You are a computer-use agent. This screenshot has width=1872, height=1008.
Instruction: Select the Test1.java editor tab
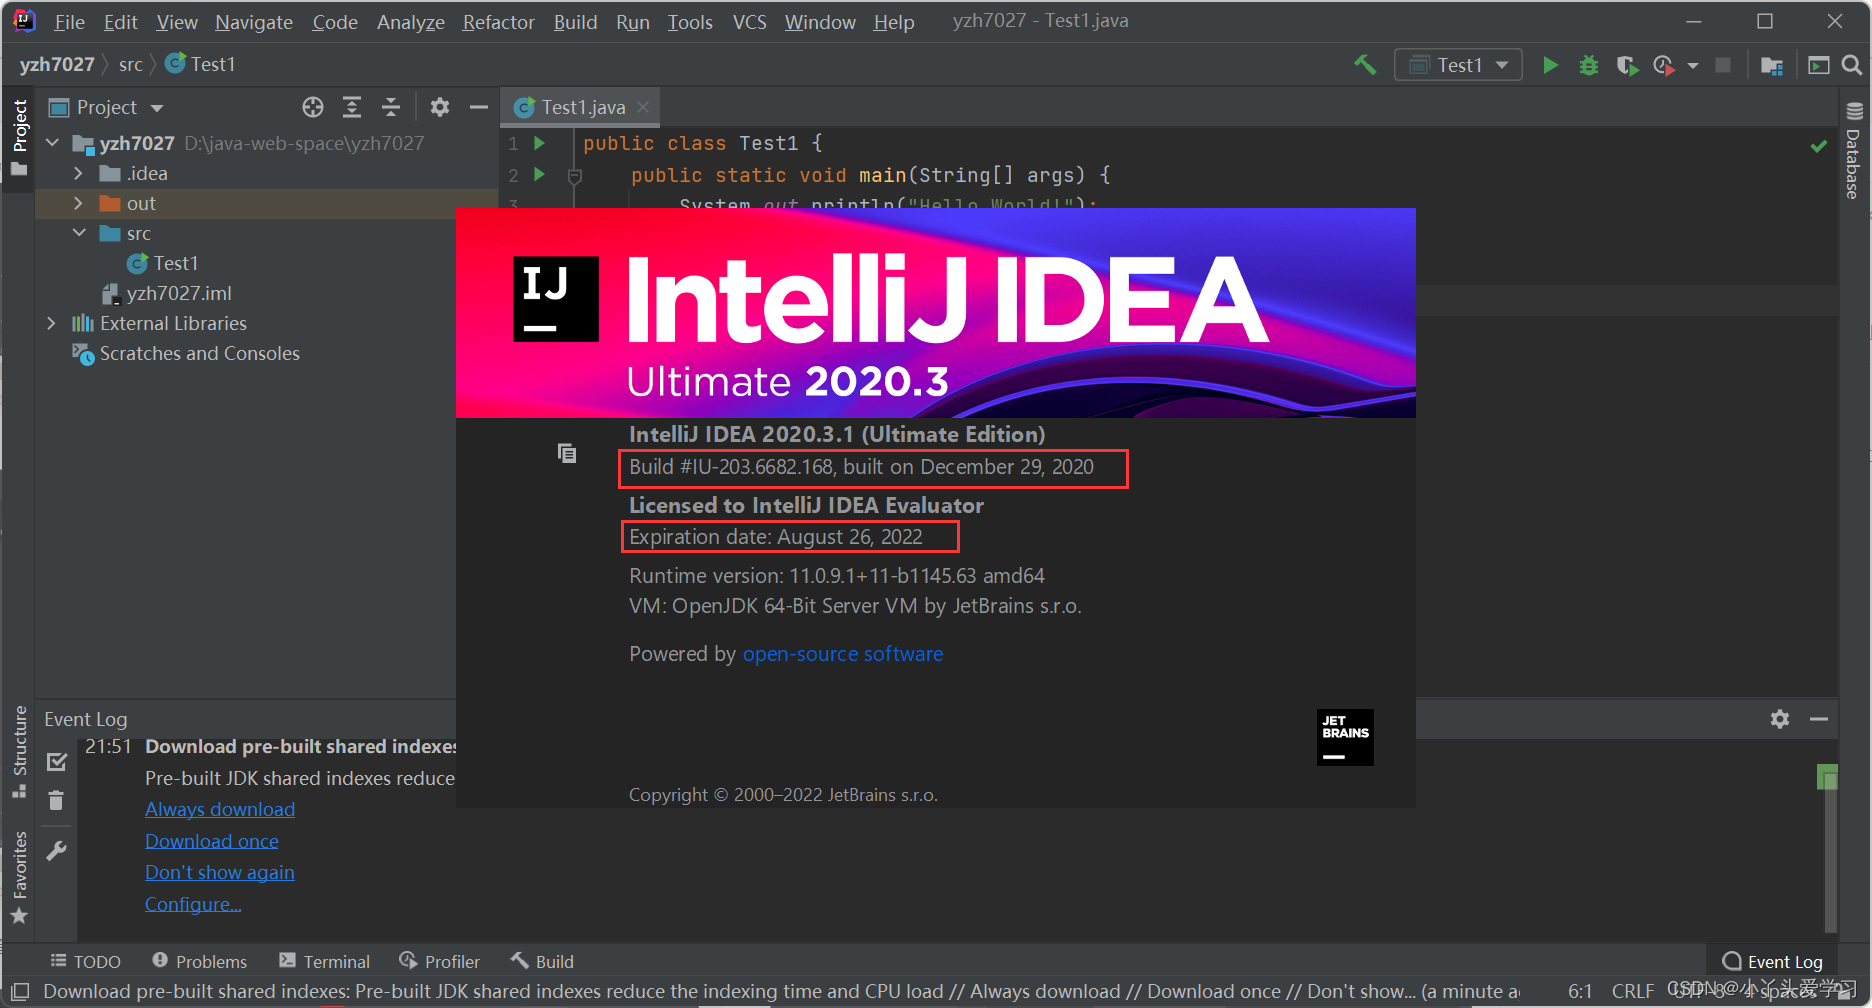click(x=582, y=107)
